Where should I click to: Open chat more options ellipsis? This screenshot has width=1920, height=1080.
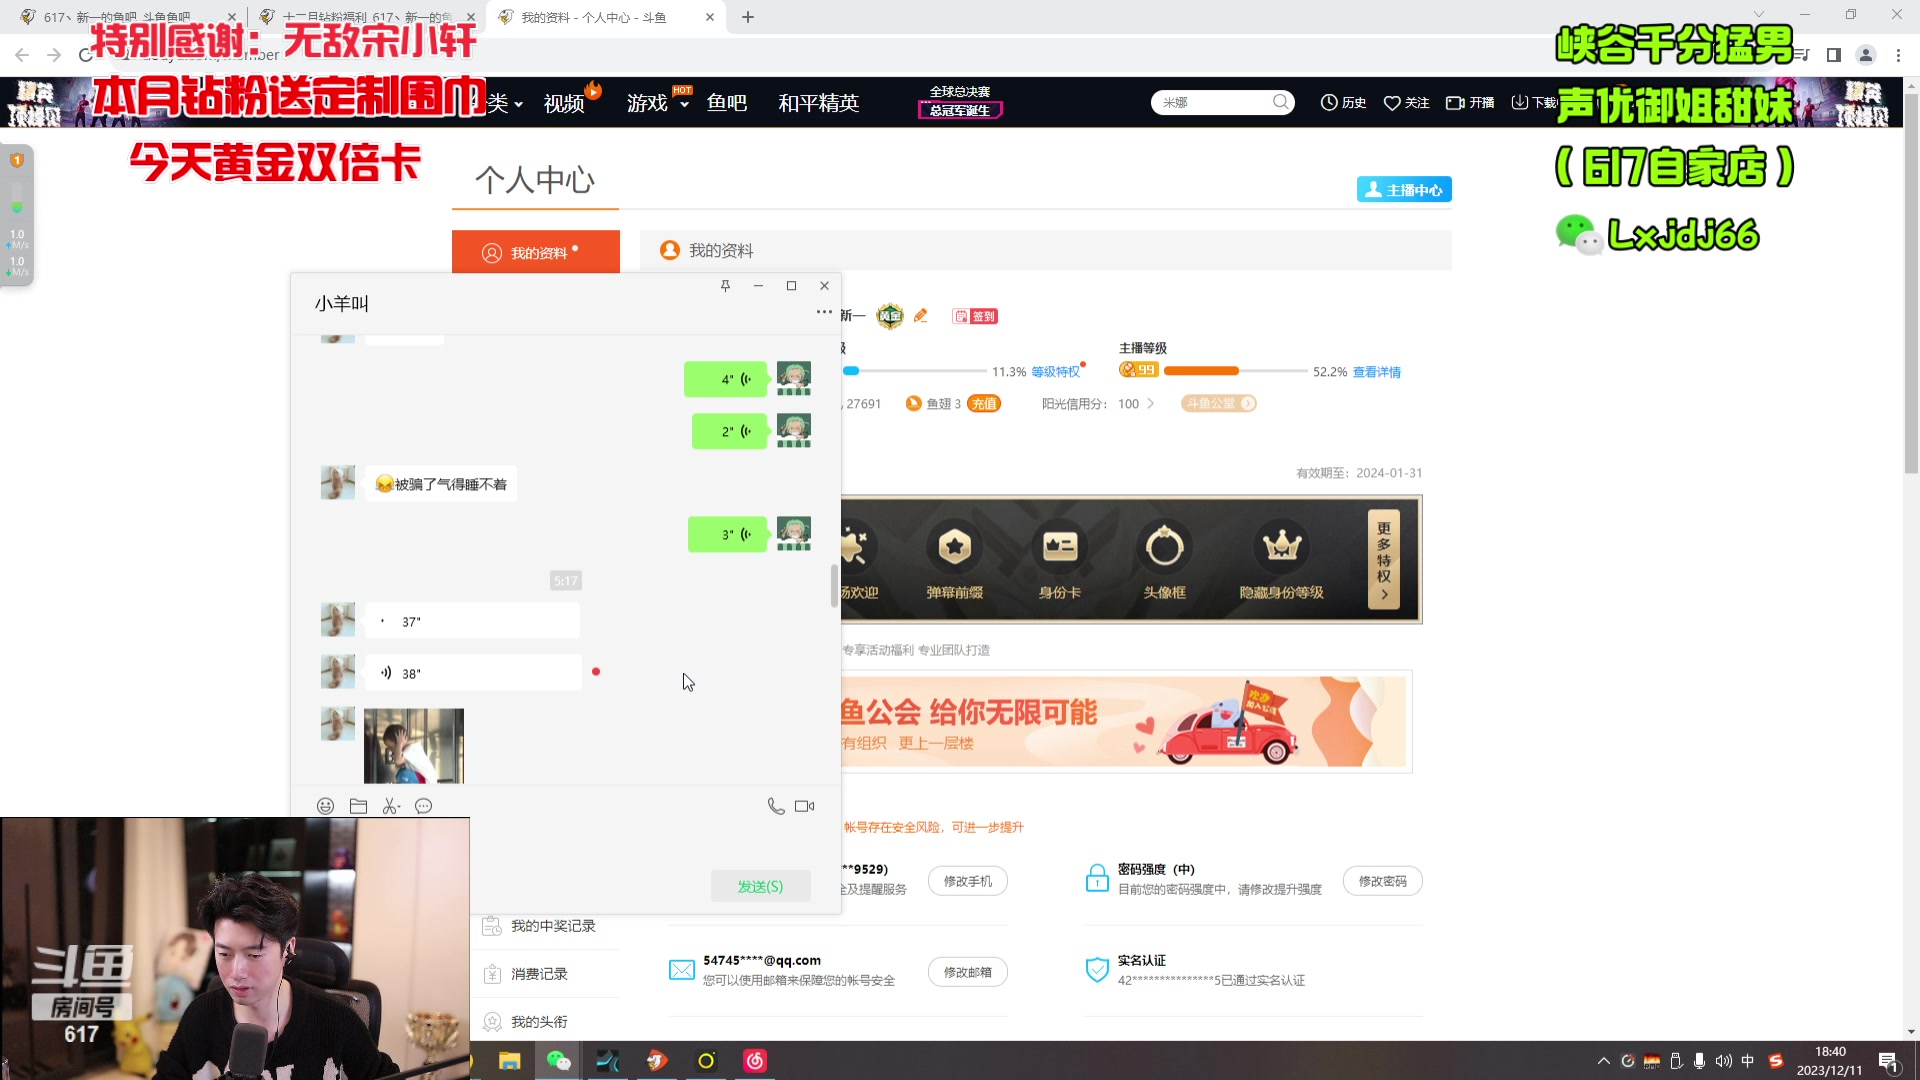tap(824, 312)
